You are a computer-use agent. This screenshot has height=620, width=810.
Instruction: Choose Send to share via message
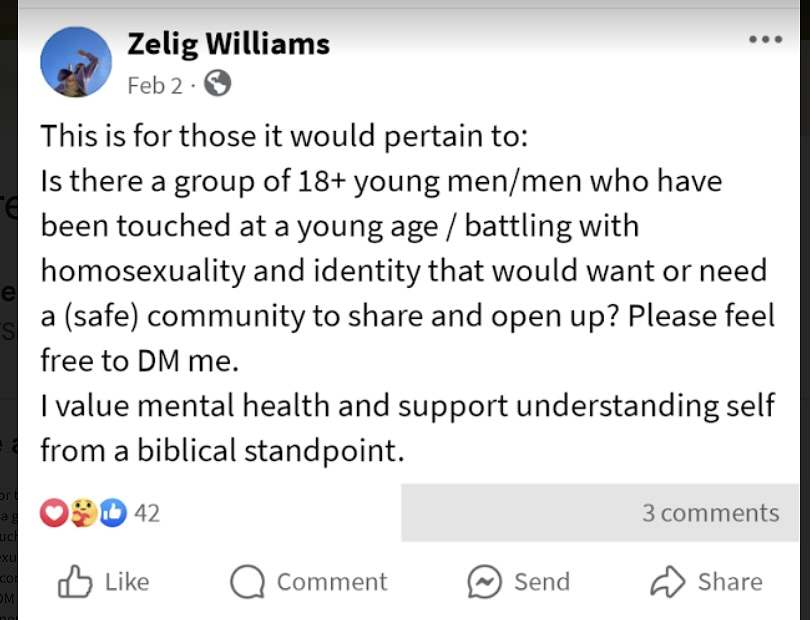point(540,582)
